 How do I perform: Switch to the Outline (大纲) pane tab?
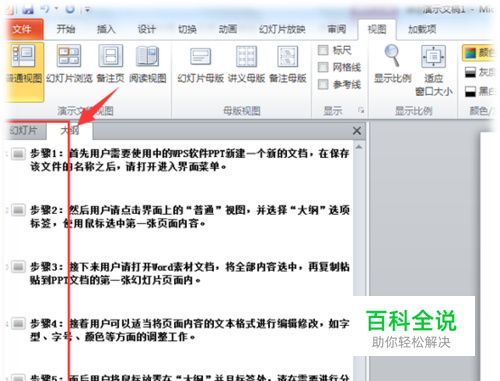(x=70, y=130)
